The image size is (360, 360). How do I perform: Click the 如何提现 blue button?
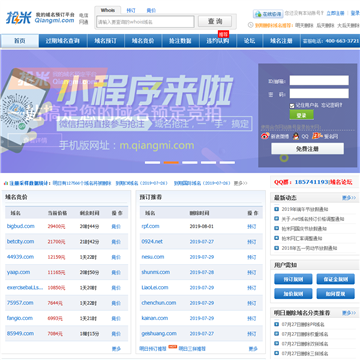point(335,294)
